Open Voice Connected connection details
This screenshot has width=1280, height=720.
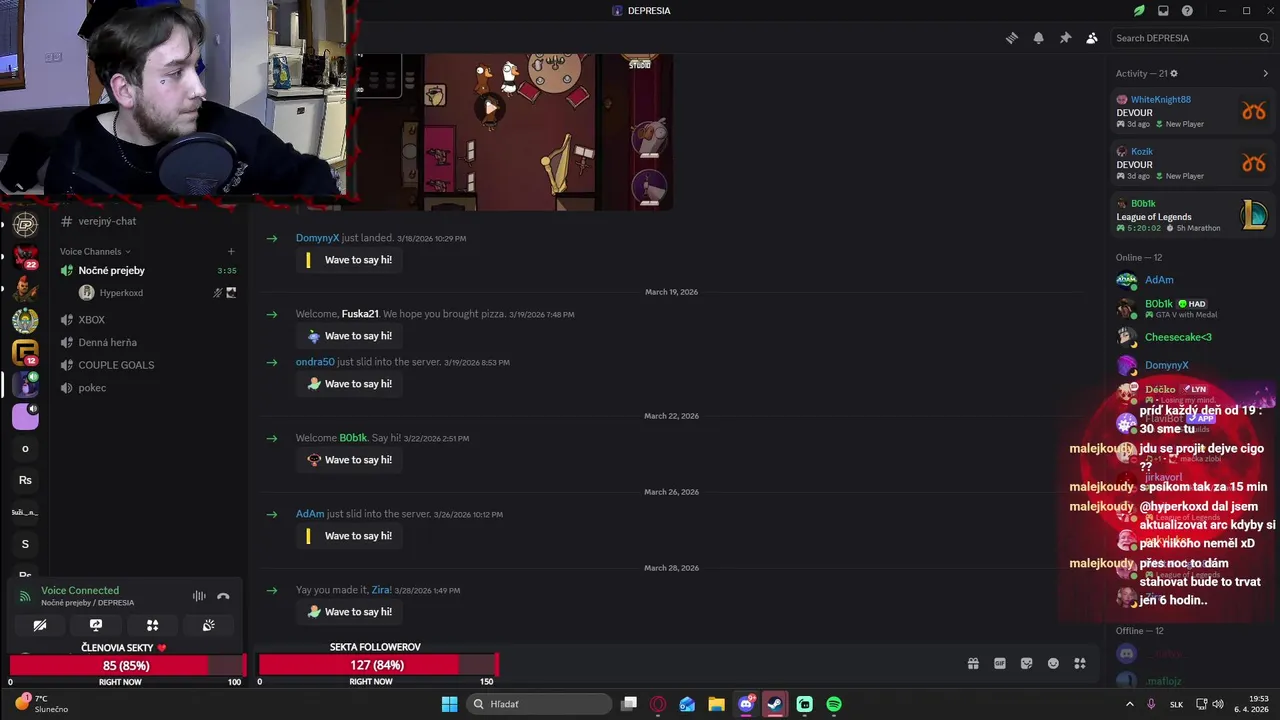[x=80, y=590]
